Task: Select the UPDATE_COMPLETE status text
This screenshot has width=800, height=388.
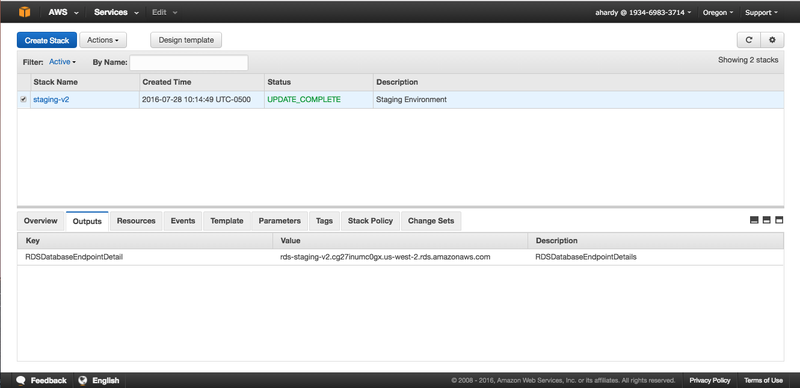Action: click(304, 100)
